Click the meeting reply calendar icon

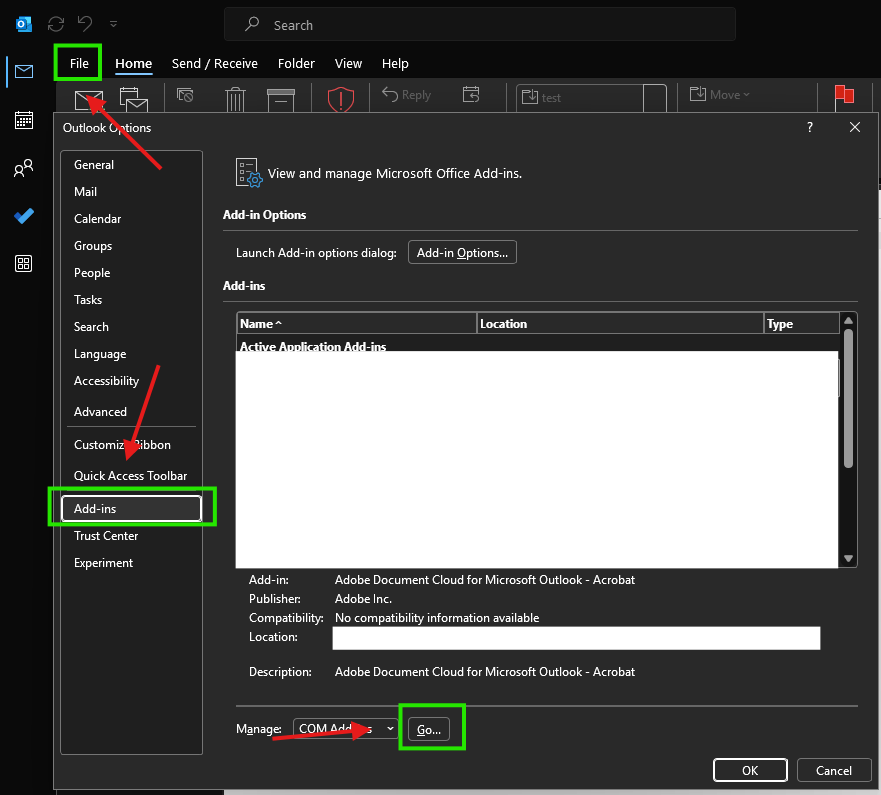point(471,94)
